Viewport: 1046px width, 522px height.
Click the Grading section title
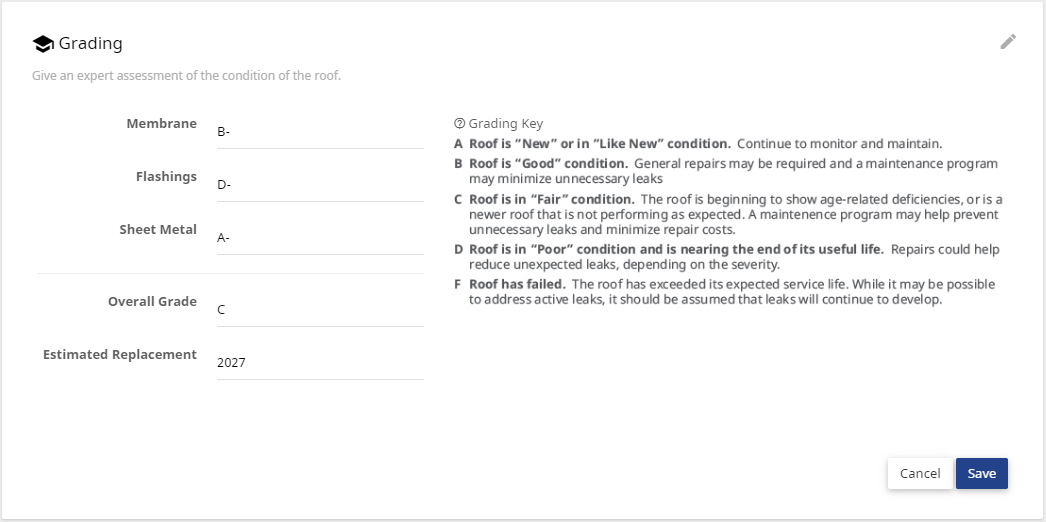coord(91,43)
